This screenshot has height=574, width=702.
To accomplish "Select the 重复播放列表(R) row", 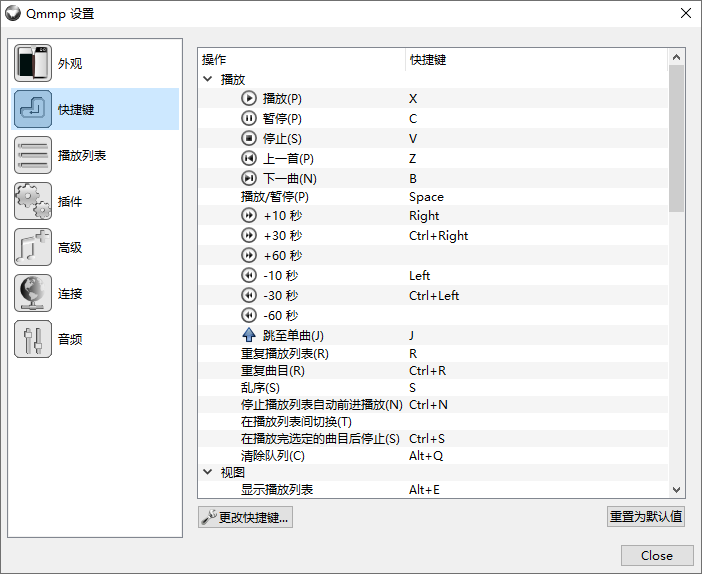I will (433, 354).
